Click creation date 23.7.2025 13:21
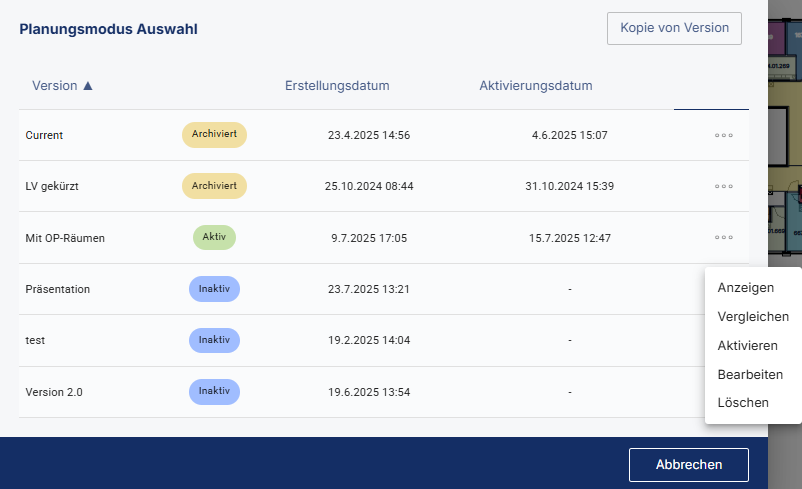 (369, 289)
